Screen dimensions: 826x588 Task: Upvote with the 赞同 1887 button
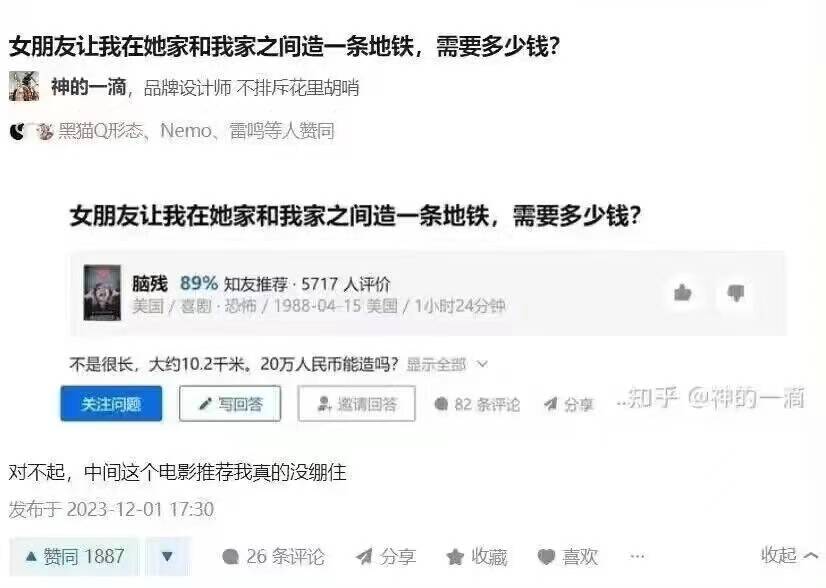(x=74, y=556)
